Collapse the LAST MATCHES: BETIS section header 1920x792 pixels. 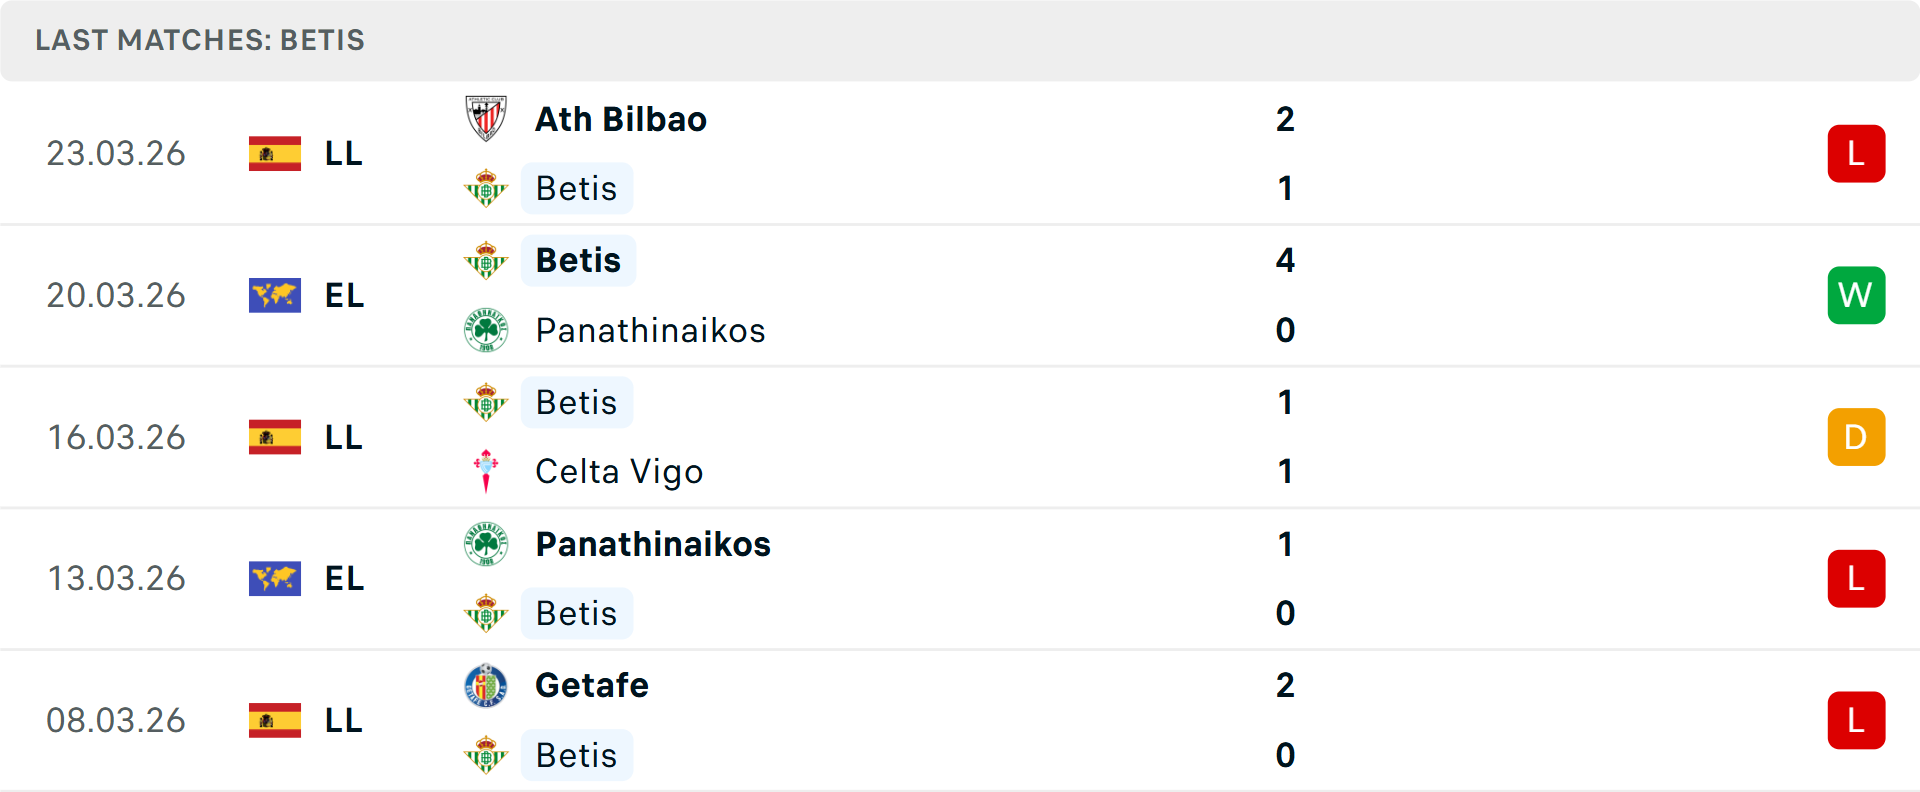pos(200,40)
